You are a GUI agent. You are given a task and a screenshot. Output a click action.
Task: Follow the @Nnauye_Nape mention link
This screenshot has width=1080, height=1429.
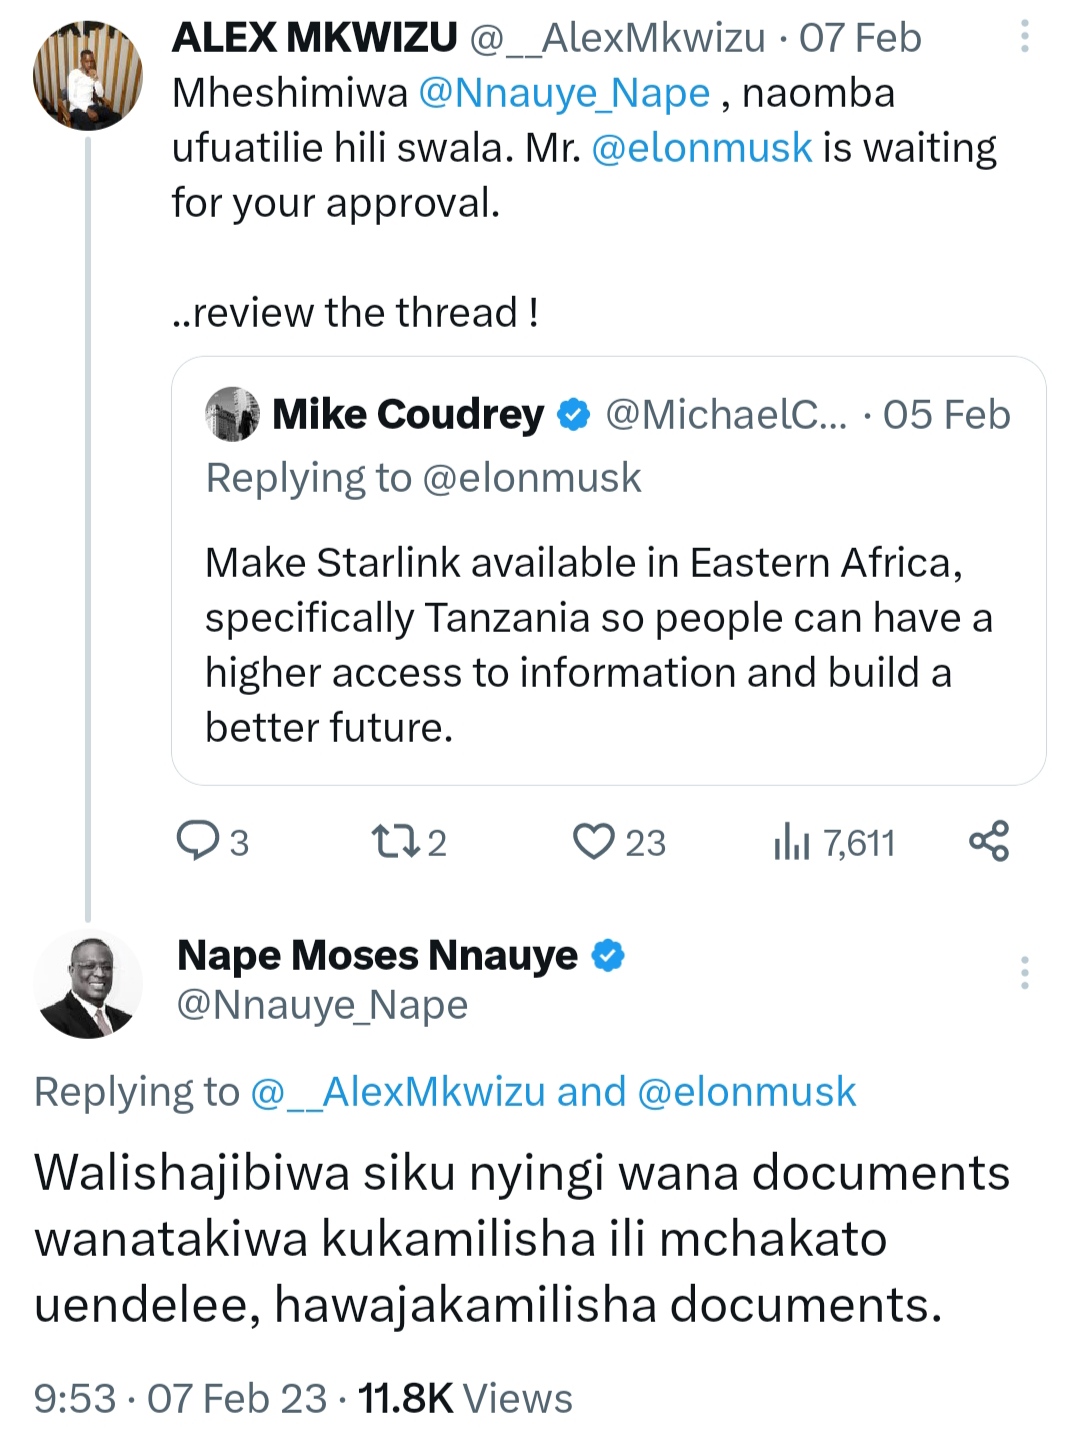click(564, 93)
